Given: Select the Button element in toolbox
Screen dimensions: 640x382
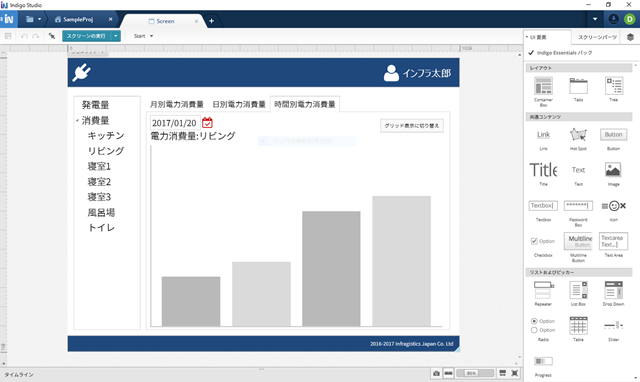Looking at the screenshot, I should (x=613, y=139).
